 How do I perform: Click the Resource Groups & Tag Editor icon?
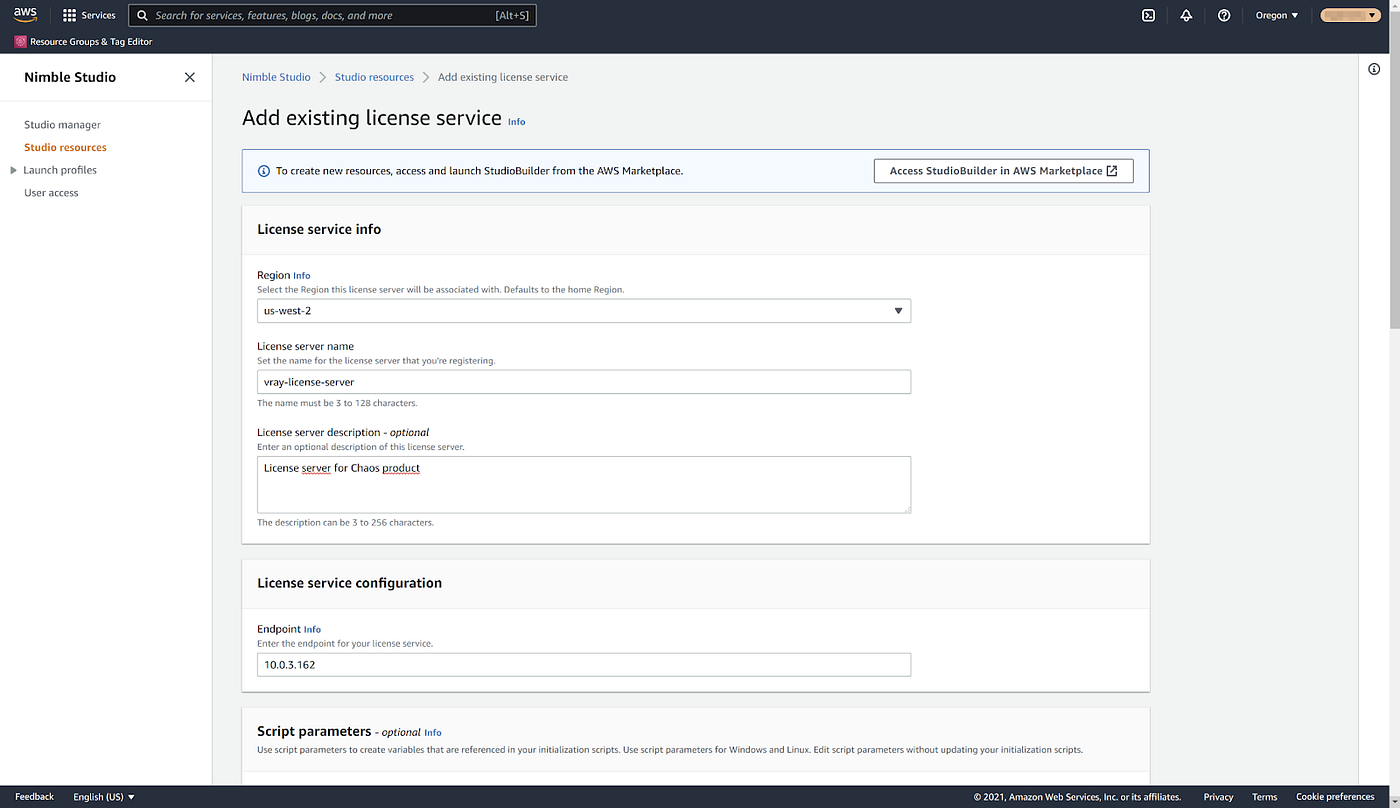click(x=20, y=42)
